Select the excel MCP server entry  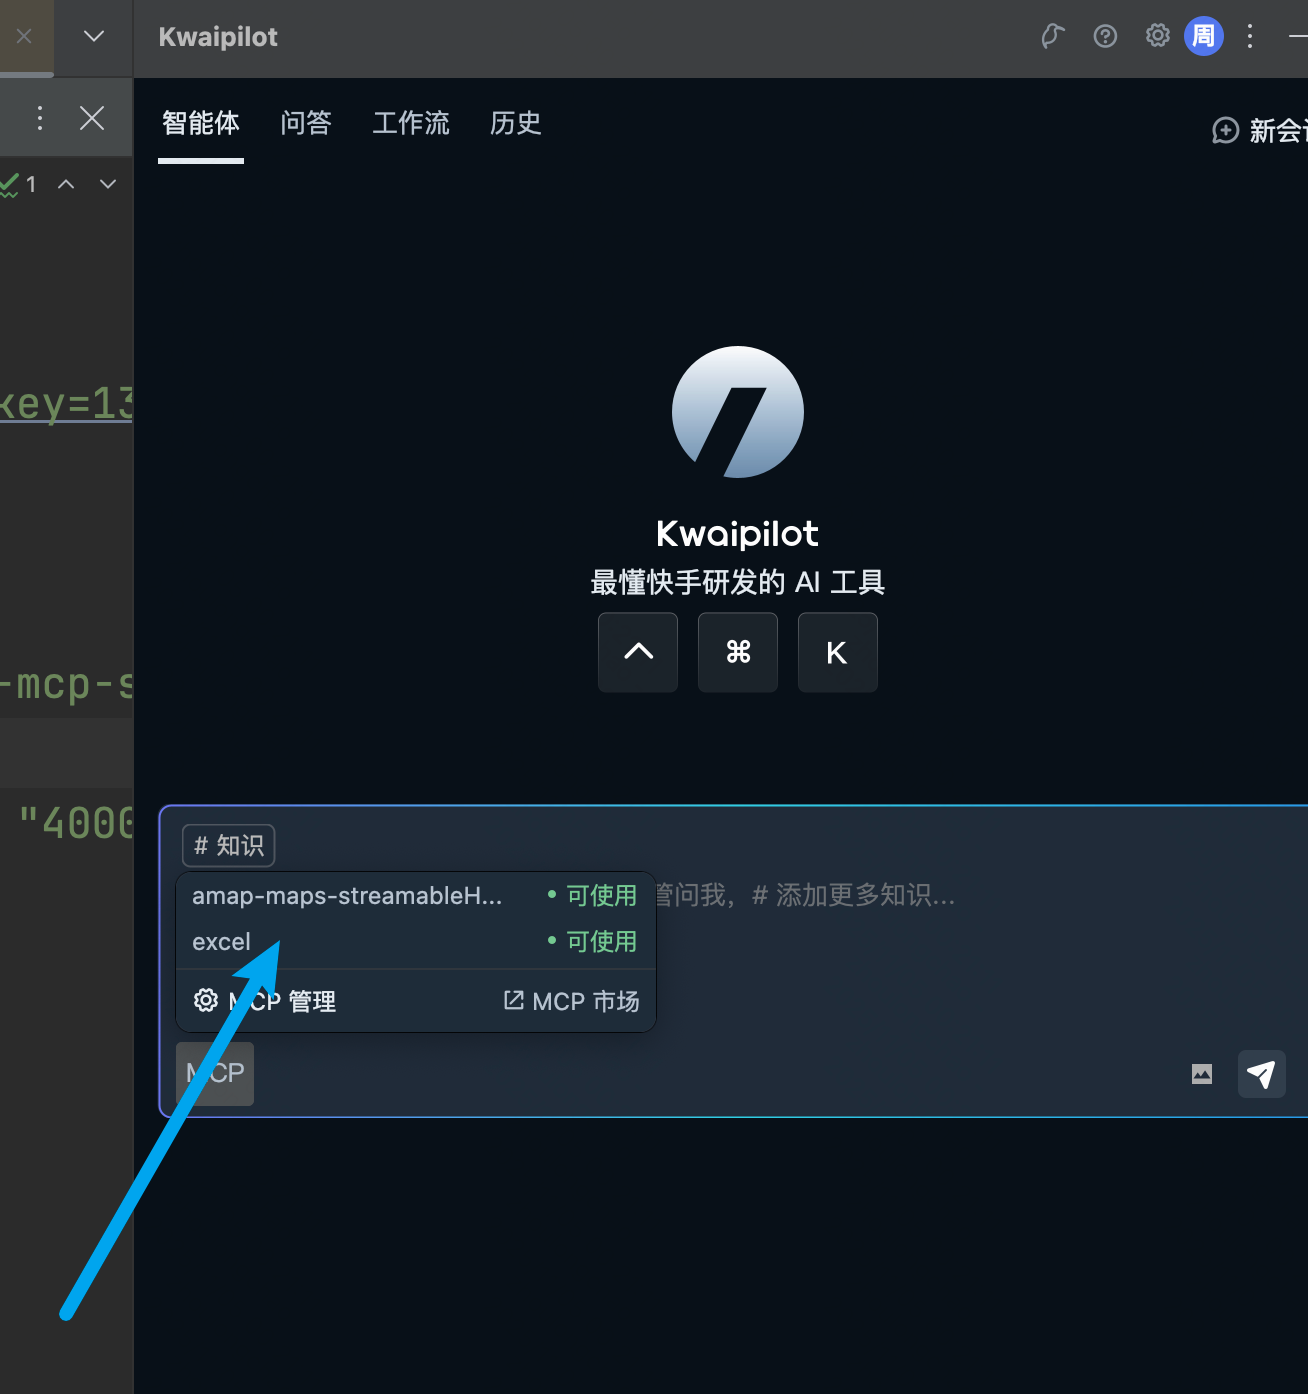click(416, 942)
